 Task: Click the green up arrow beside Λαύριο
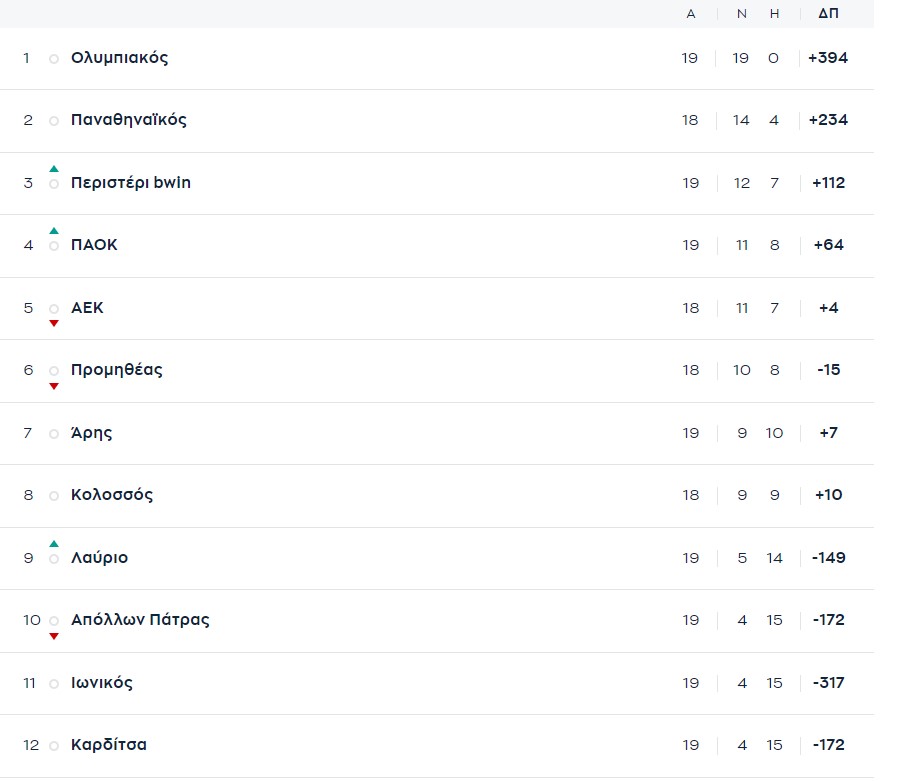tap(54, 544)
